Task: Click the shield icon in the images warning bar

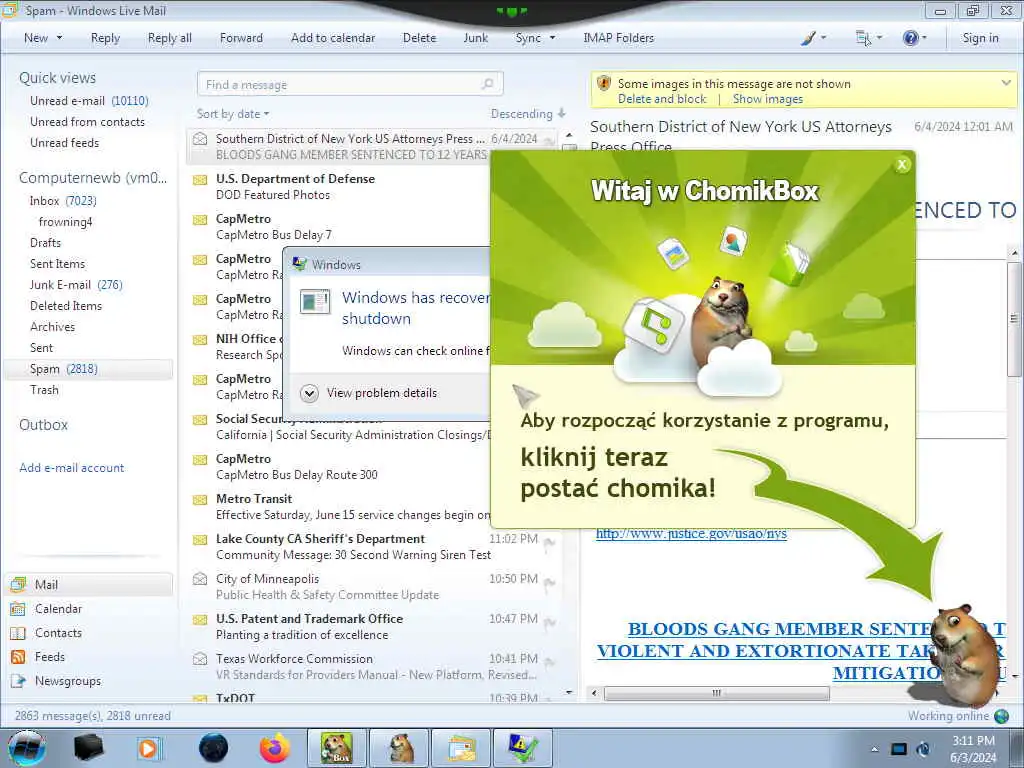Action: click(603, 84)
